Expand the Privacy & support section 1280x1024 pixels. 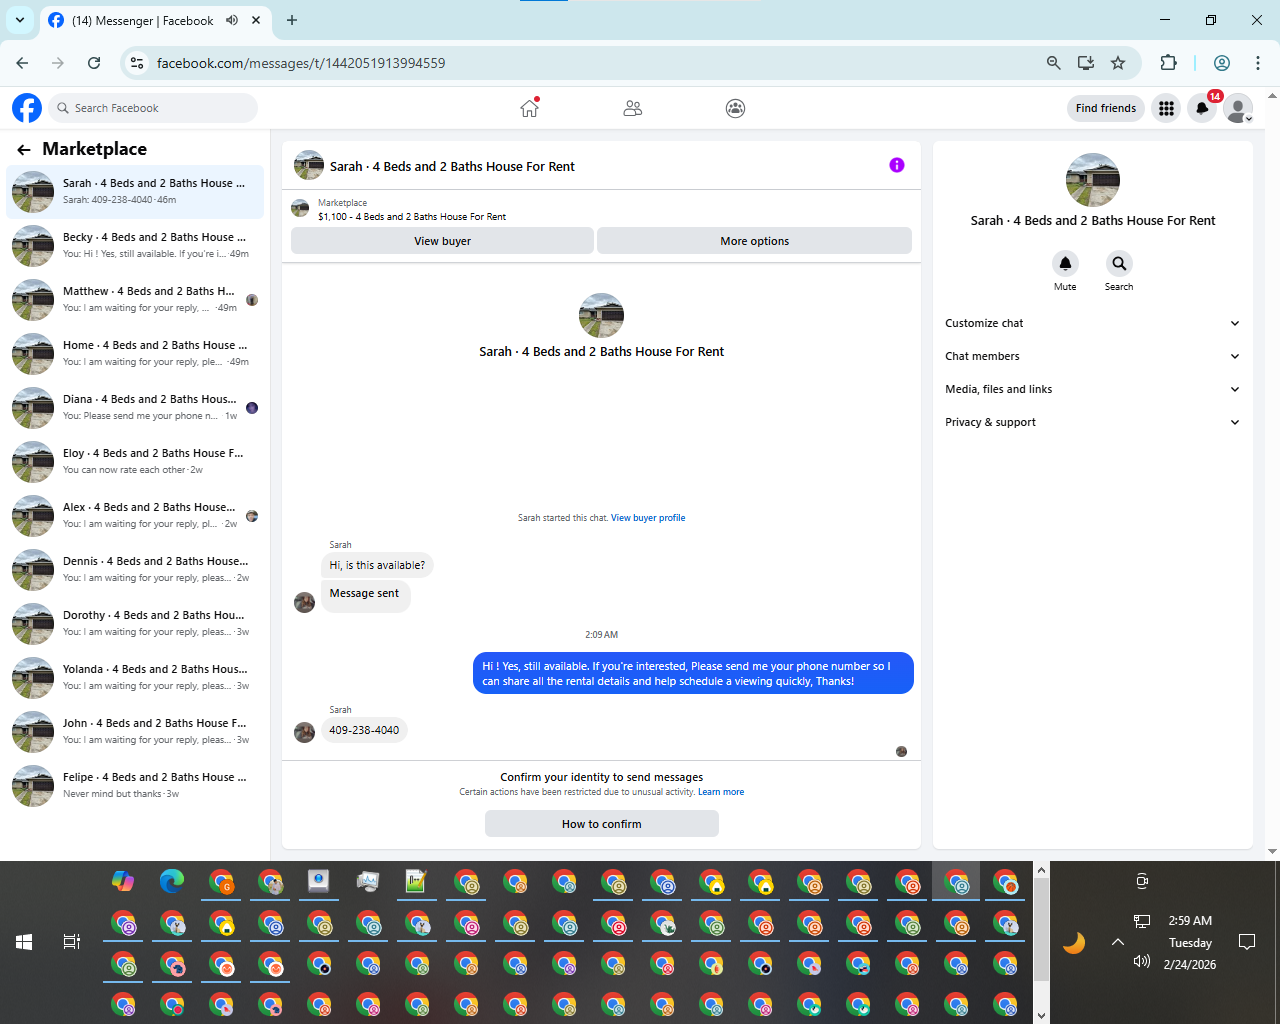1093,422
